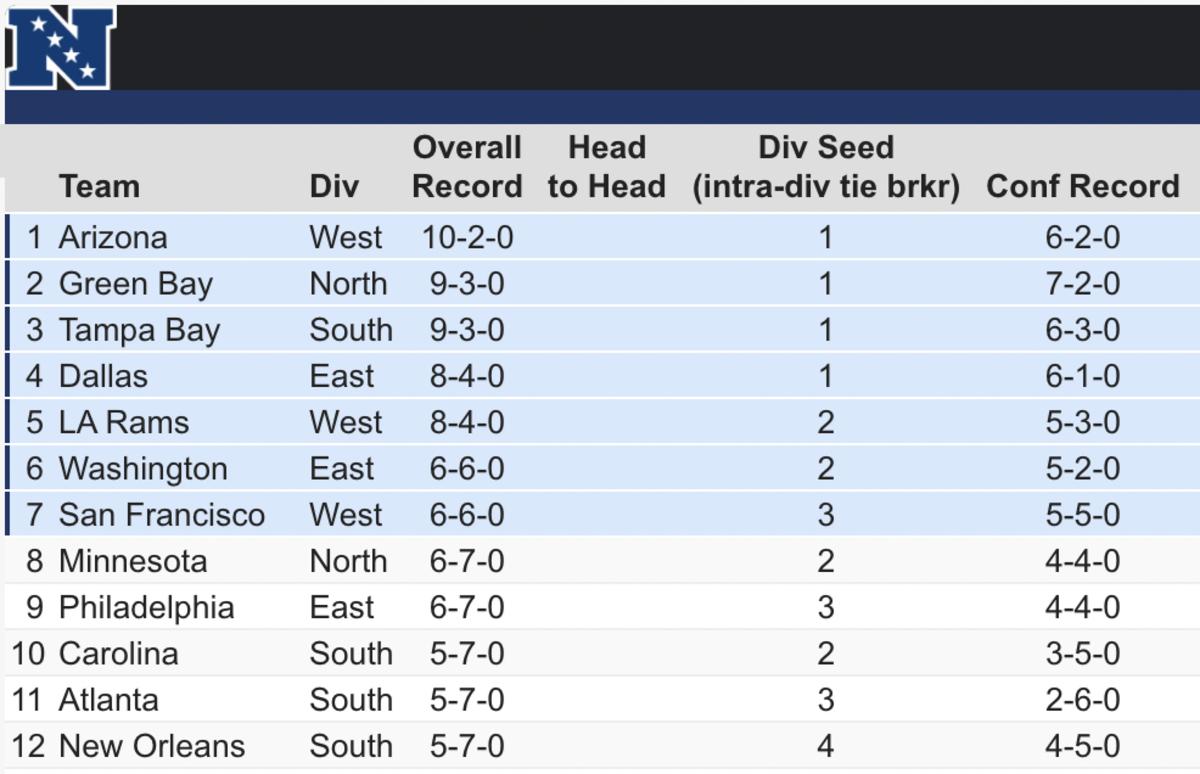Click the Head to Head column header
This screenshot has width=1200, height=774.
607,166
